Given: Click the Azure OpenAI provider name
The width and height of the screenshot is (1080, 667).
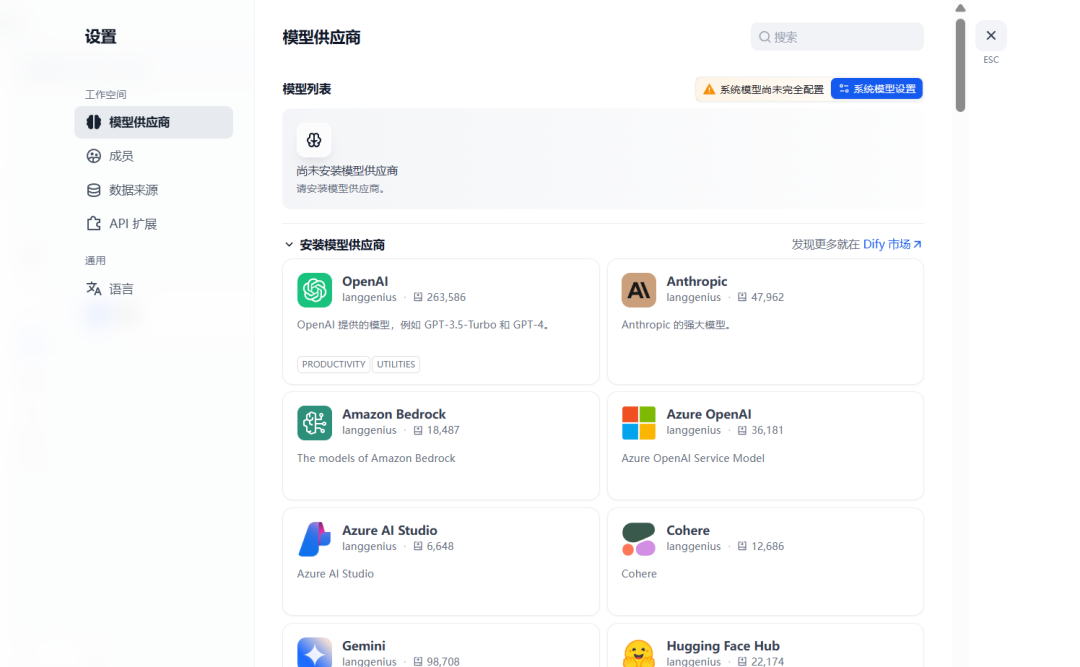Looking at the screenshot, I should (x=709, y=414).
